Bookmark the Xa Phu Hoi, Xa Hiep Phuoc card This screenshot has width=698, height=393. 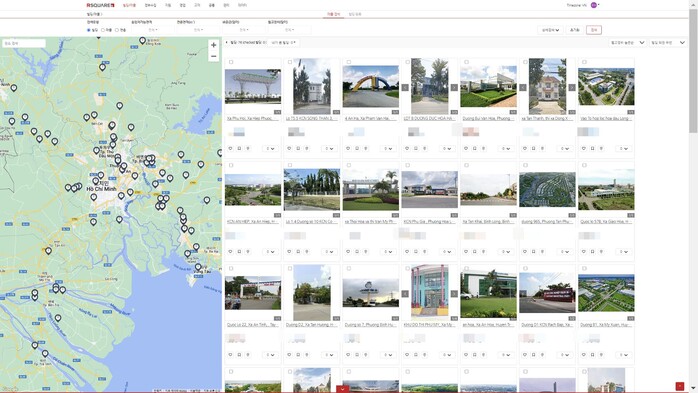239,148
